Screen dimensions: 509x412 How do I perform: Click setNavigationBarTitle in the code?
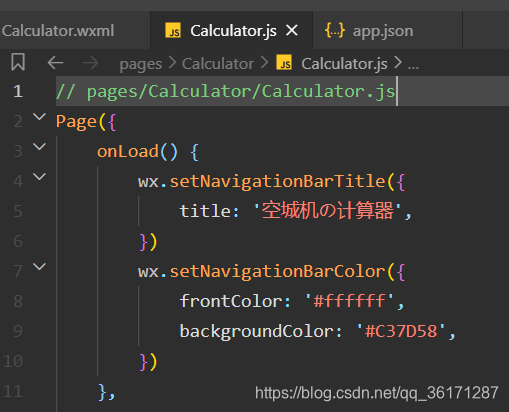[277, 182]
